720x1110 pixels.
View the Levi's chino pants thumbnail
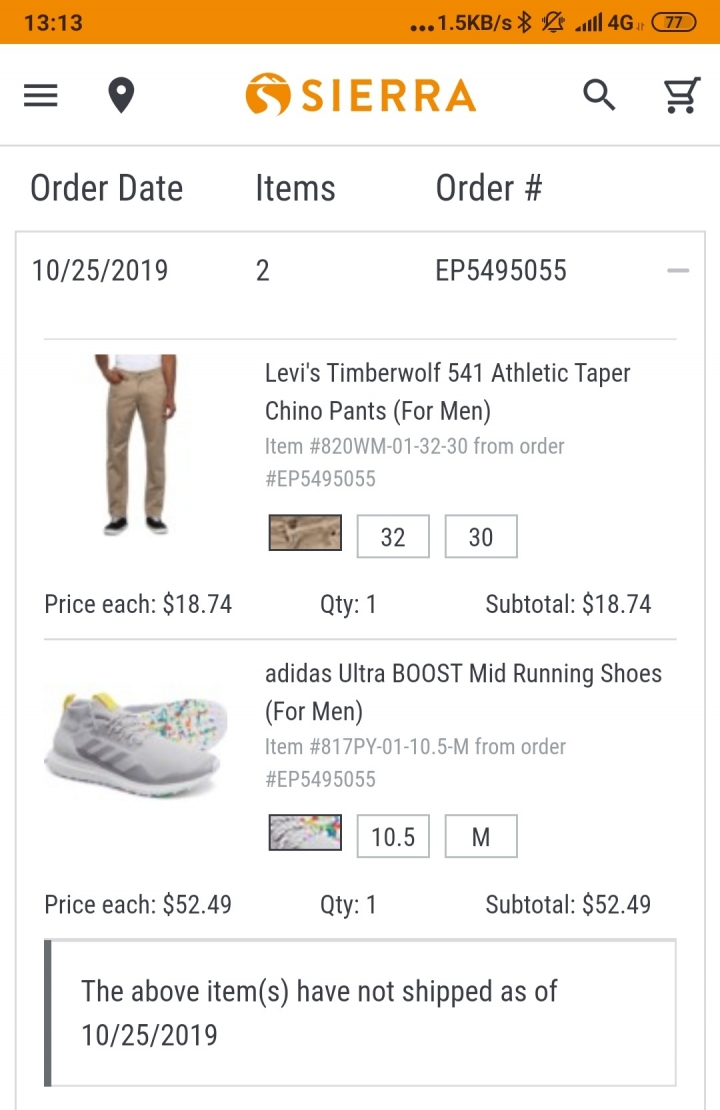(x=138, y=445)
